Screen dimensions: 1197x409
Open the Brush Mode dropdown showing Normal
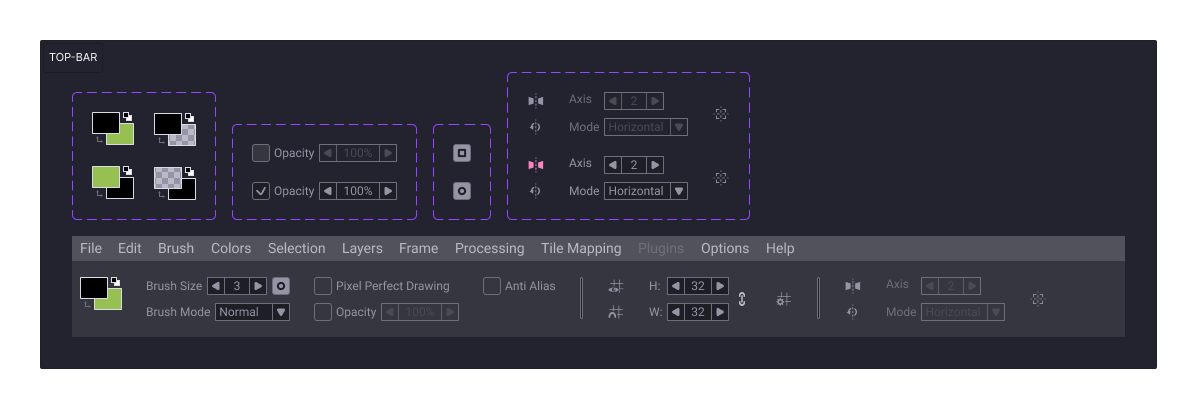pos(253,311)
